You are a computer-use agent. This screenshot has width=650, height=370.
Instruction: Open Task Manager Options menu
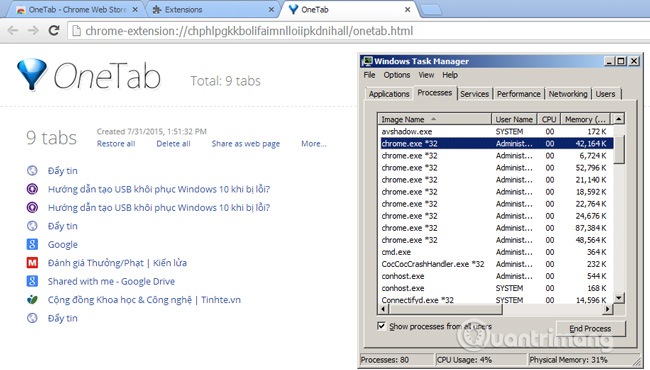(x=397, y=75)
